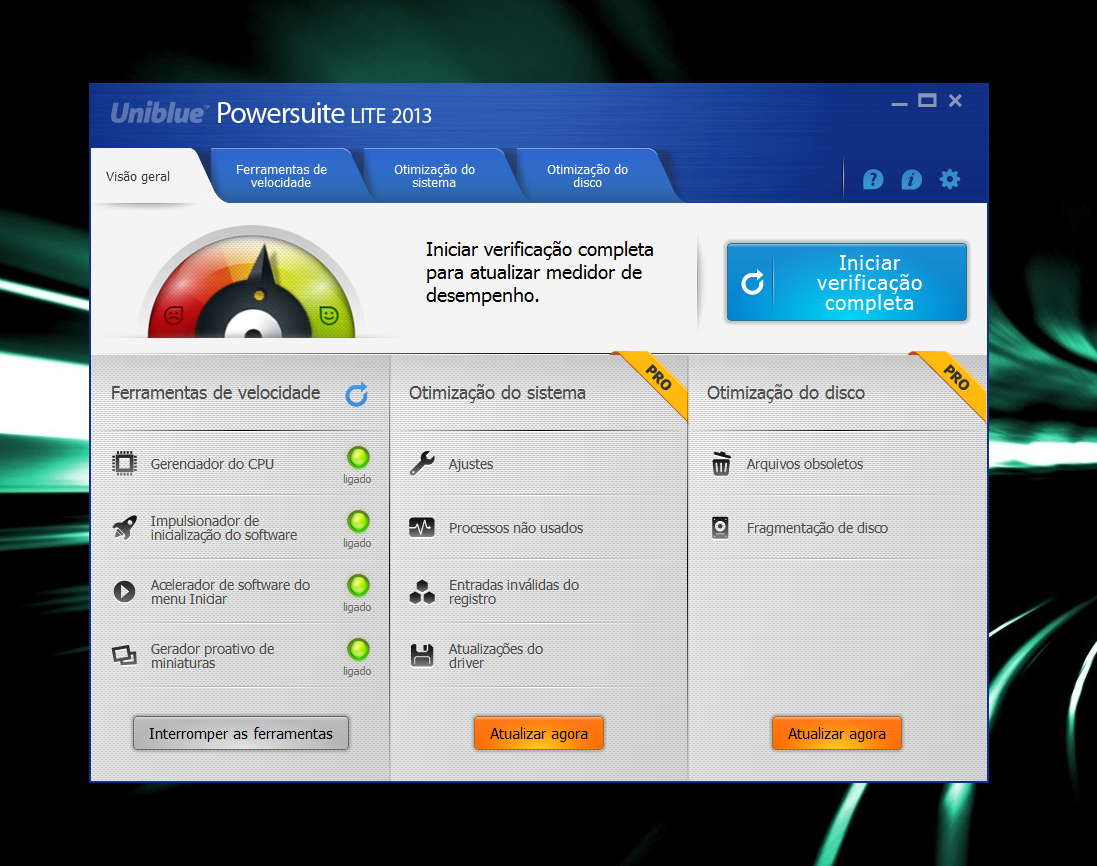Open Otimização do sistema tab
This screenshot has width=1097, height=866.
434,176
